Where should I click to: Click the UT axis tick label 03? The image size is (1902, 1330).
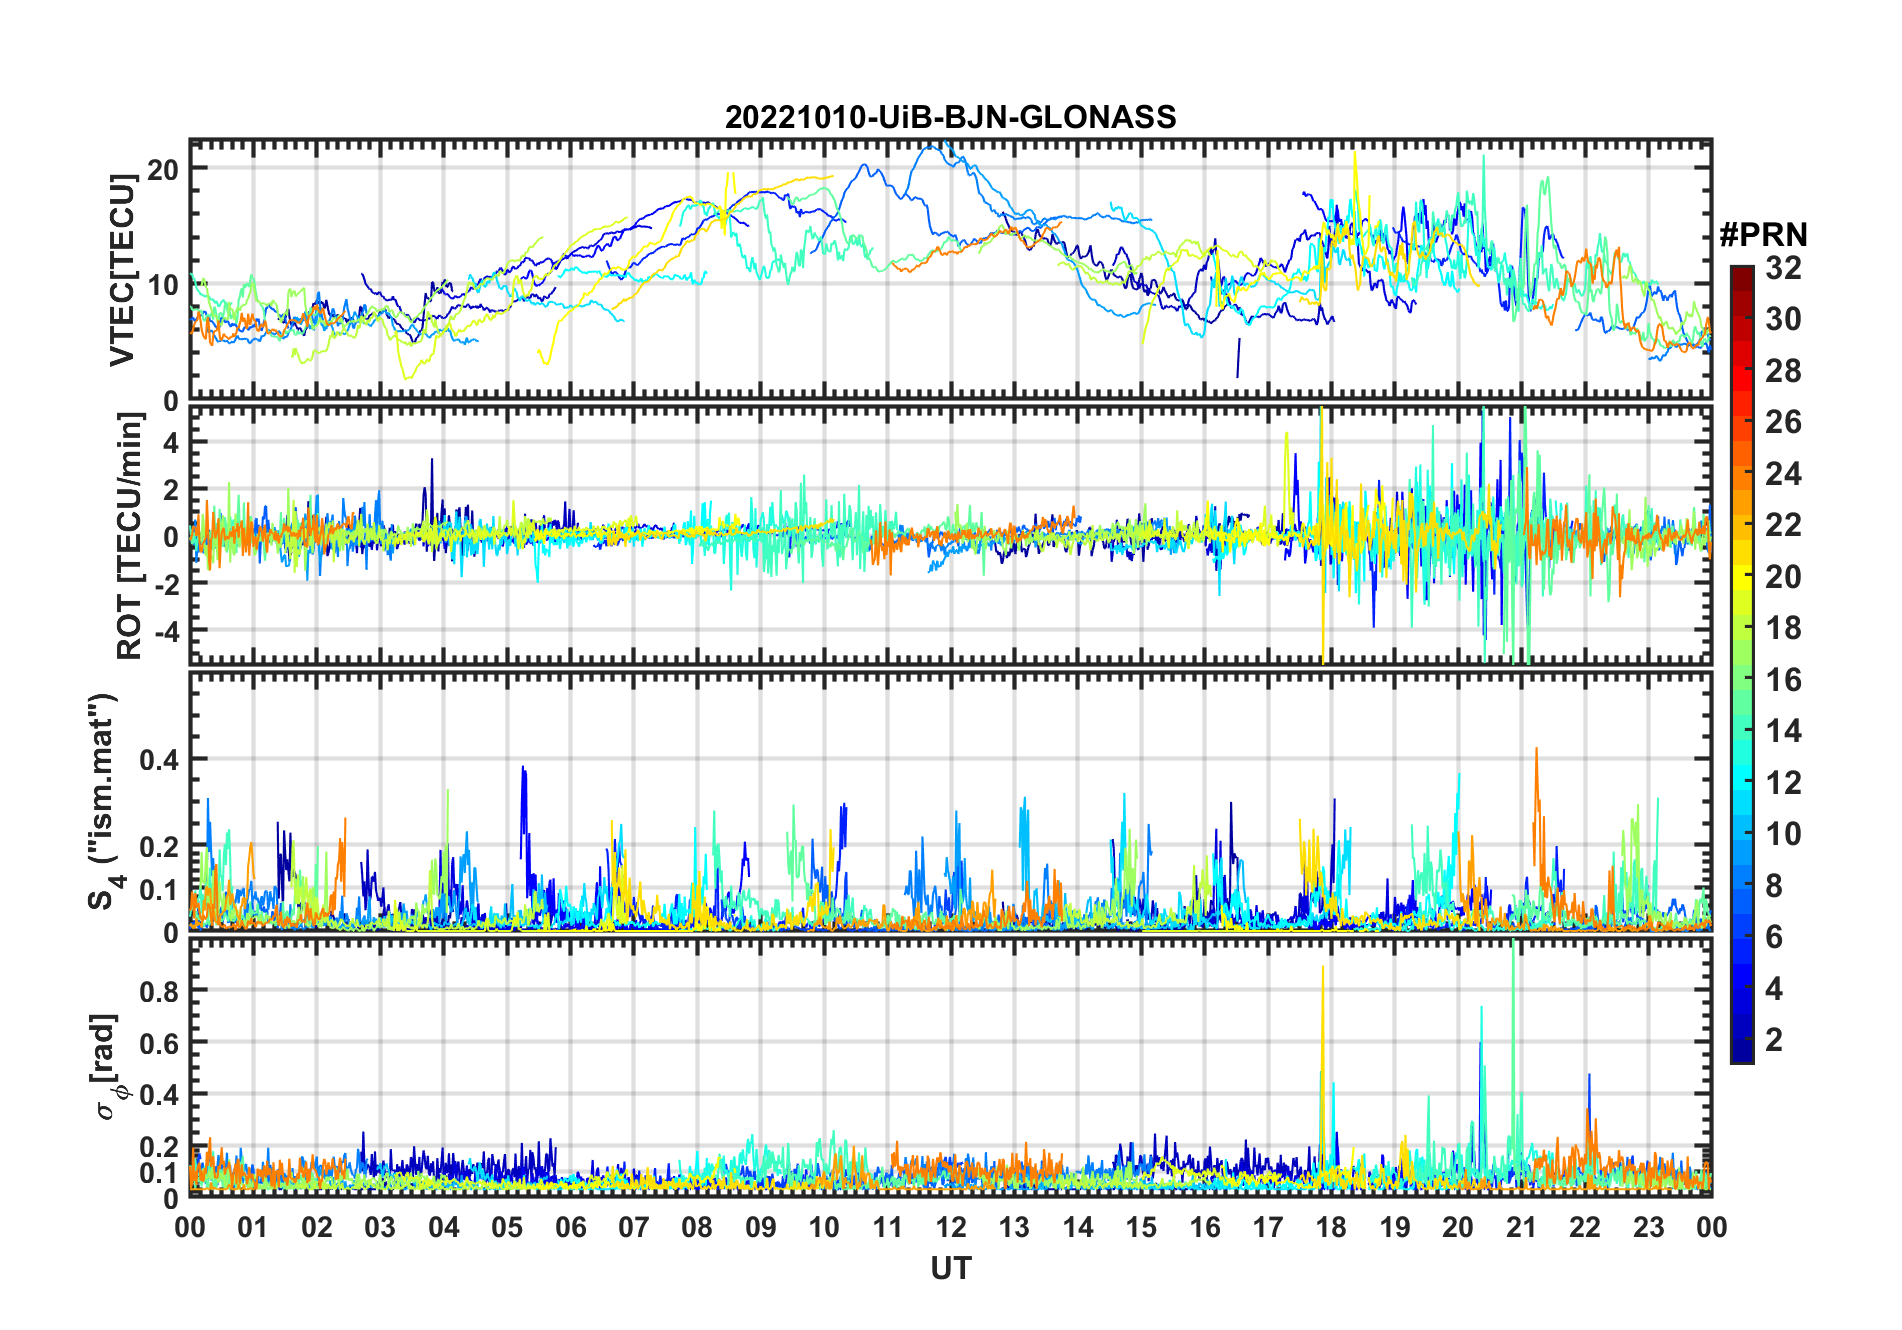coord(380,1228)
